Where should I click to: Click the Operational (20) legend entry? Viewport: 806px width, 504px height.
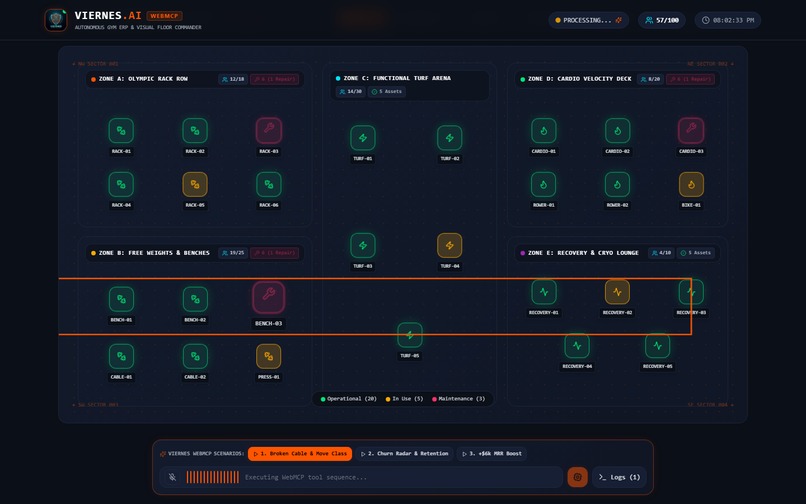349,399
